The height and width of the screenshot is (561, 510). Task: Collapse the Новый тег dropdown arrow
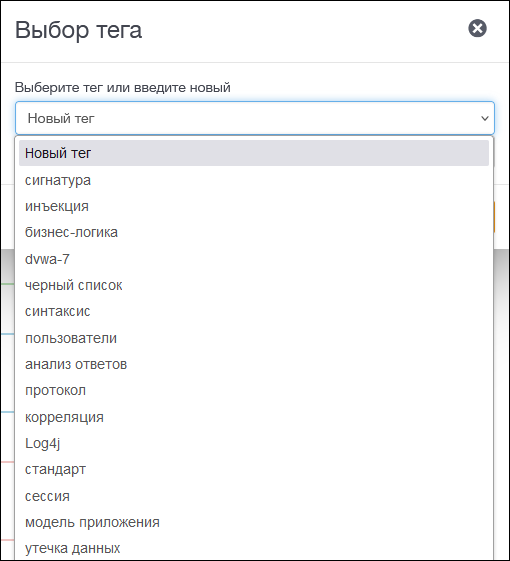pos(485,118)
